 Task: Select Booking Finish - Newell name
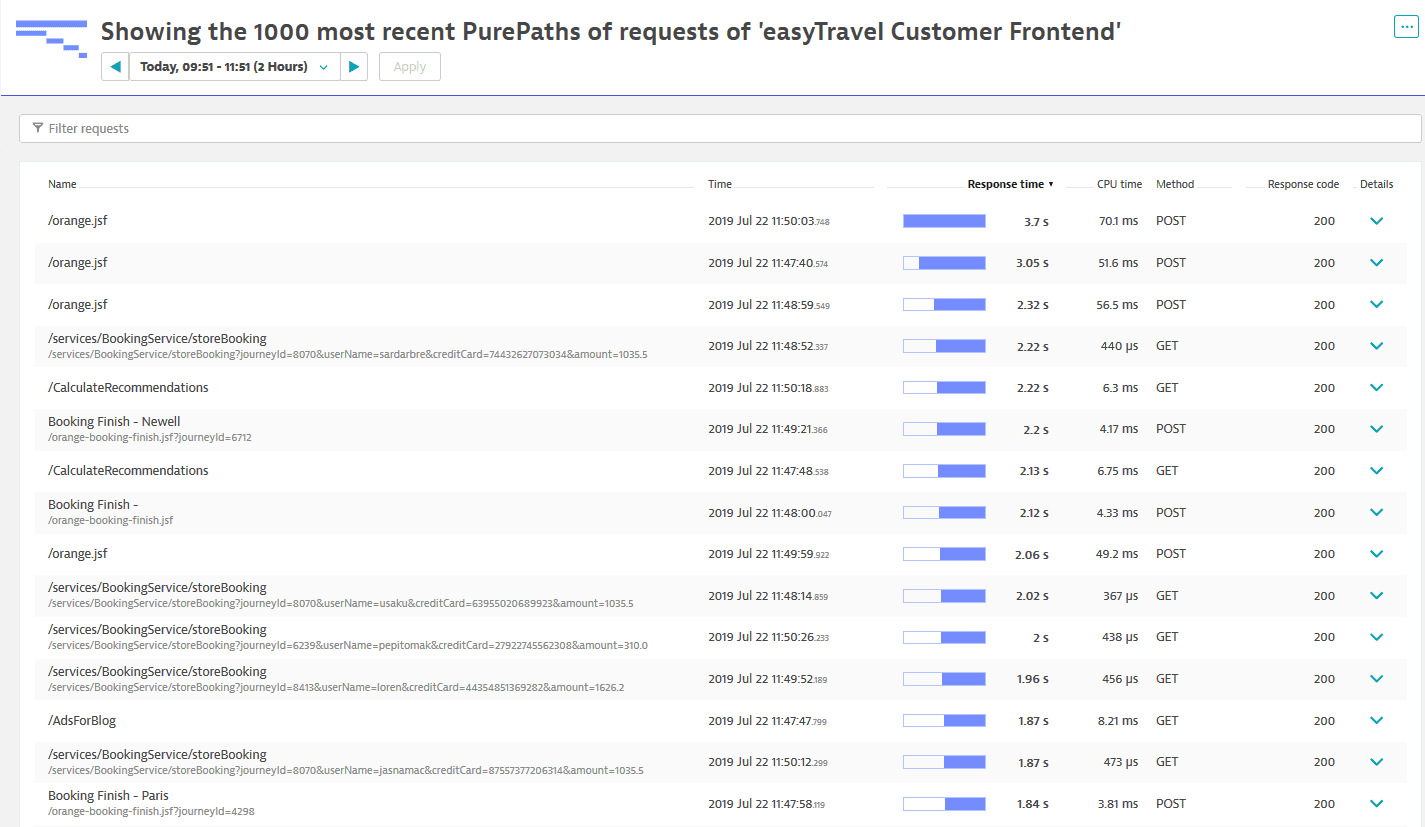coord(114,422)
